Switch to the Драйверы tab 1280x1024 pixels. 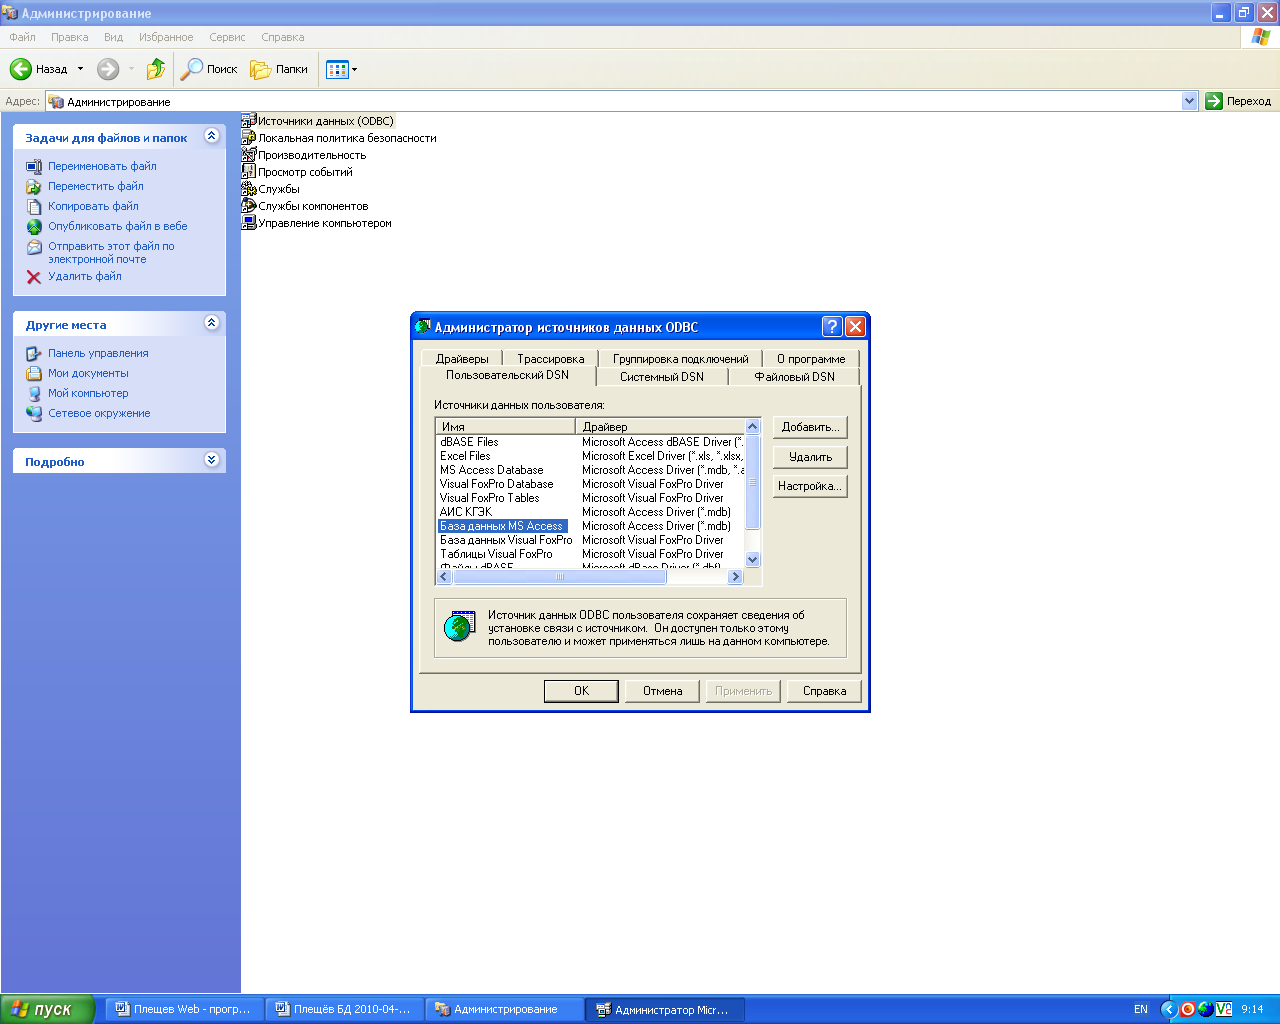[462, 359]
